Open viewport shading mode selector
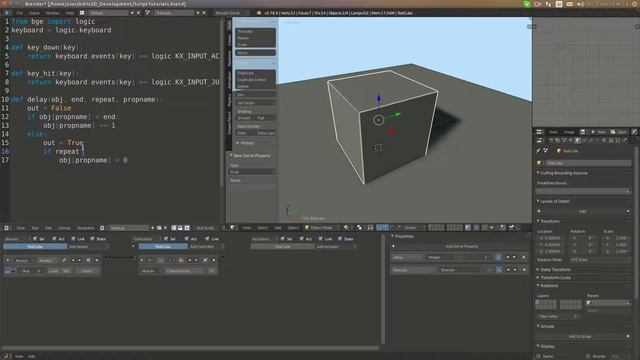 347,227
